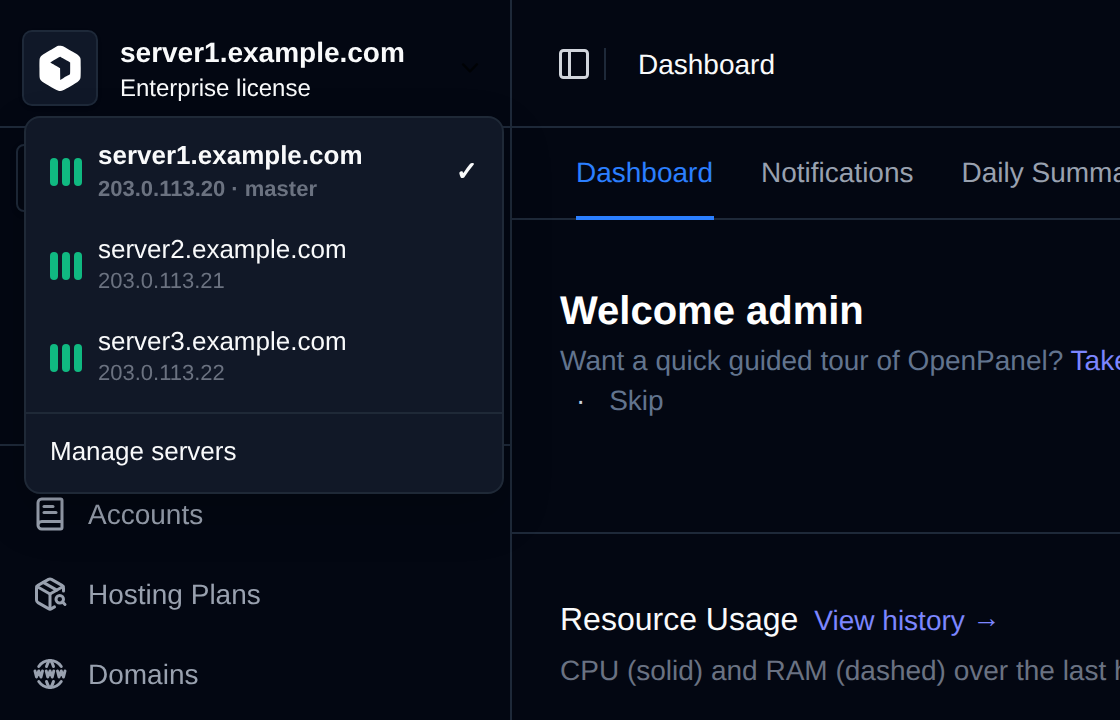This screenshot has height=720, width=1120.
Task: Click the Domains globe icon
Action: tap(50, 674)
